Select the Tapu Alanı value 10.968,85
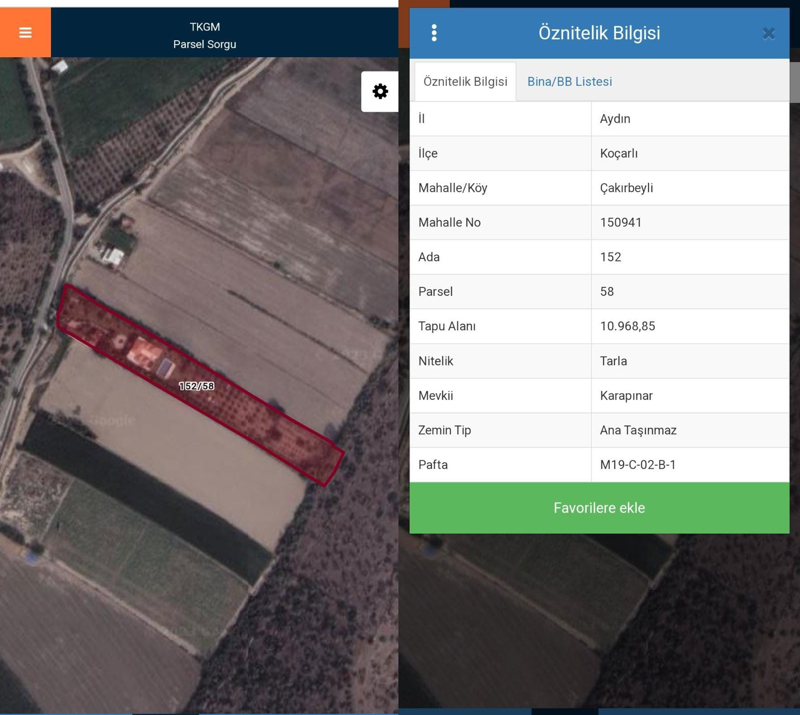 (x=628, y=326)
